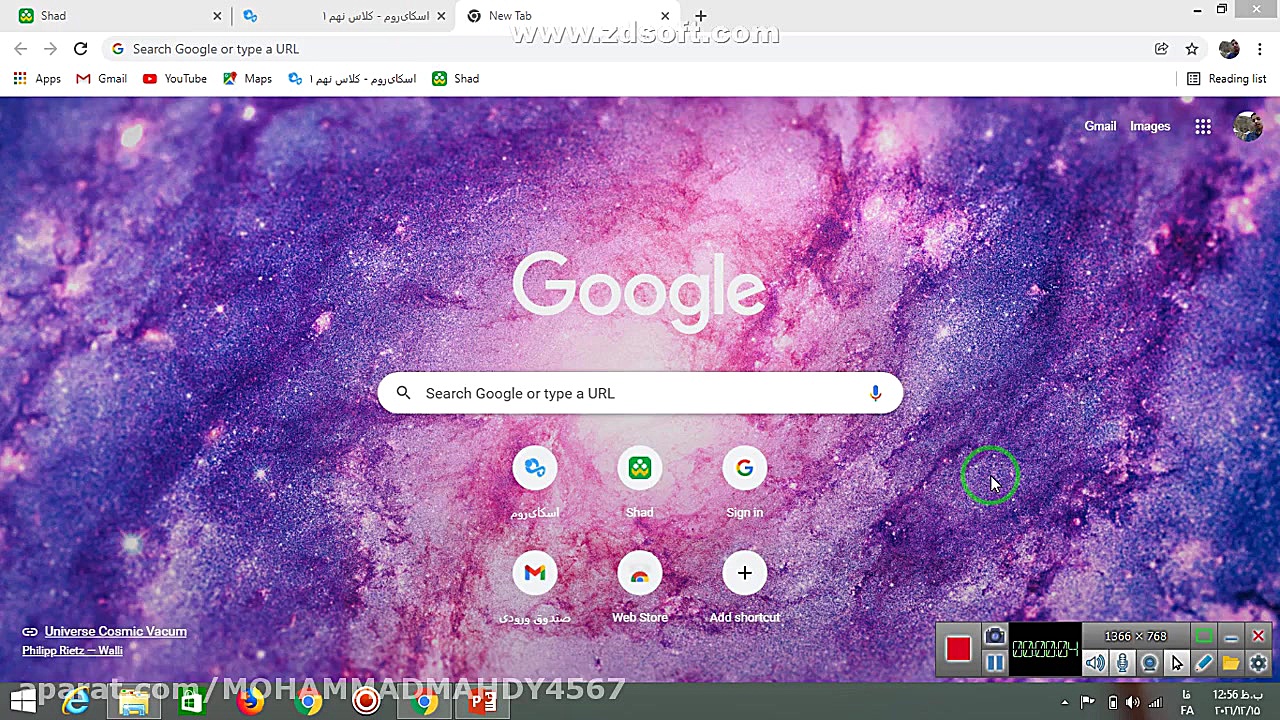
Task: Click the magnifier icon in the search box
Action: (403, 393)
